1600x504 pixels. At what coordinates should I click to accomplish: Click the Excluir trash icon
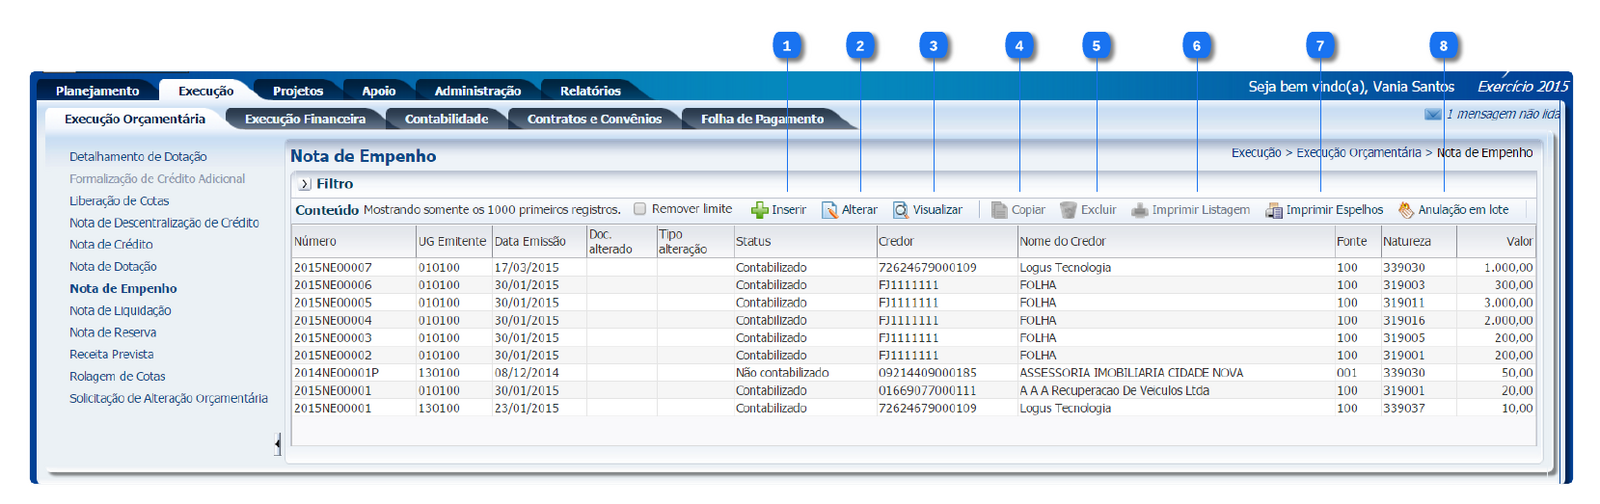pos(1068,210)
